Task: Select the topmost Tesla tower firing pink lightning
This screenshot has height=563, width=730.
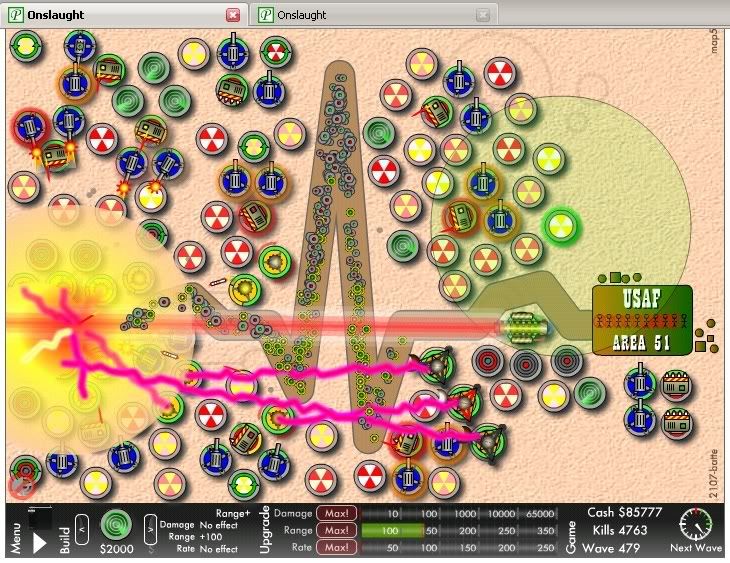Action: (x=437, y=366)
